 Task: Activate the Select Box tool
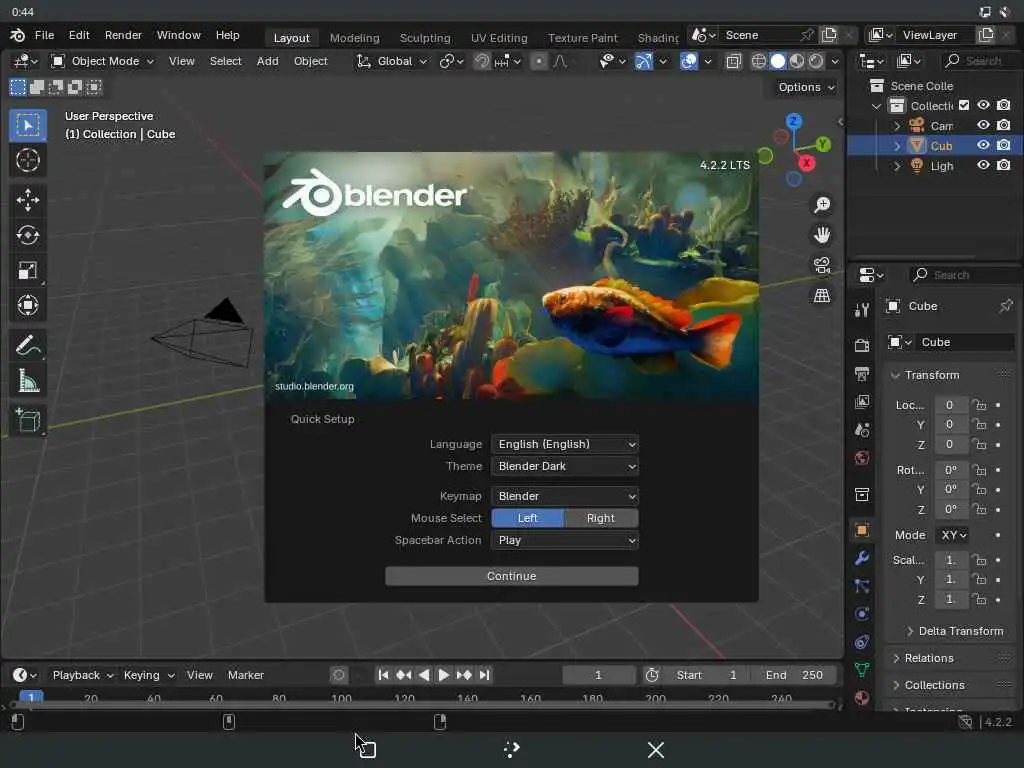point(27,125)
